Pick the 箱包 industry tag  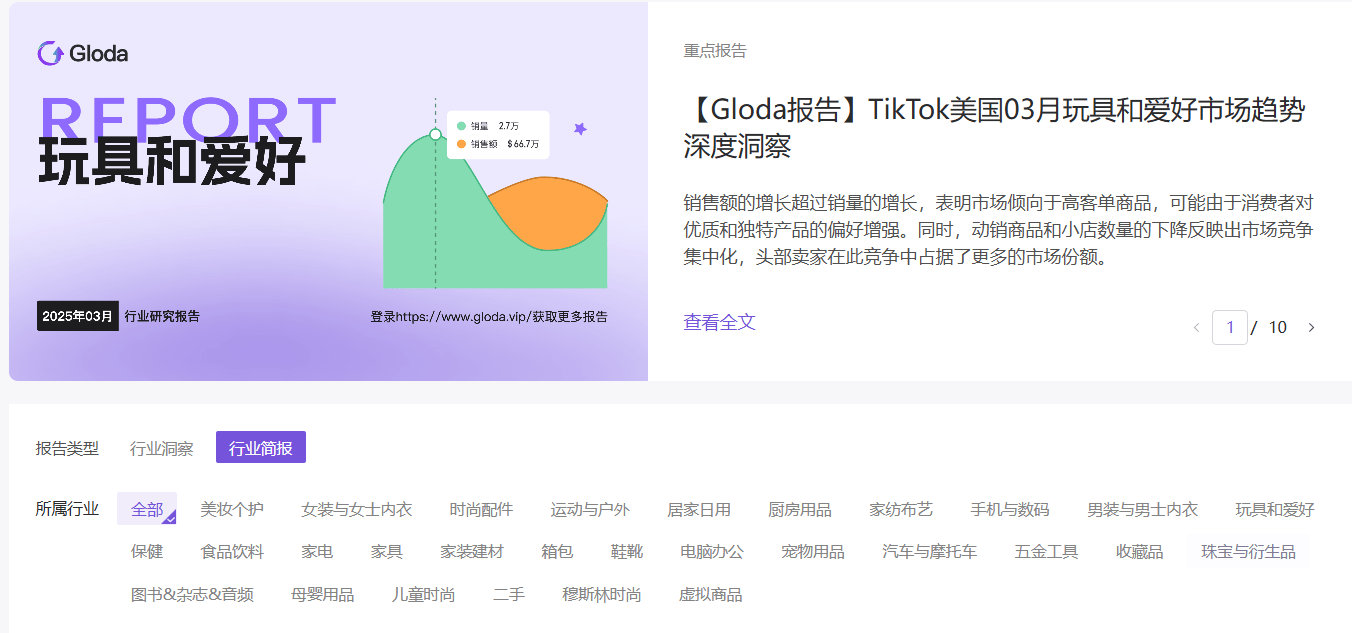click(x=557, y=551)
